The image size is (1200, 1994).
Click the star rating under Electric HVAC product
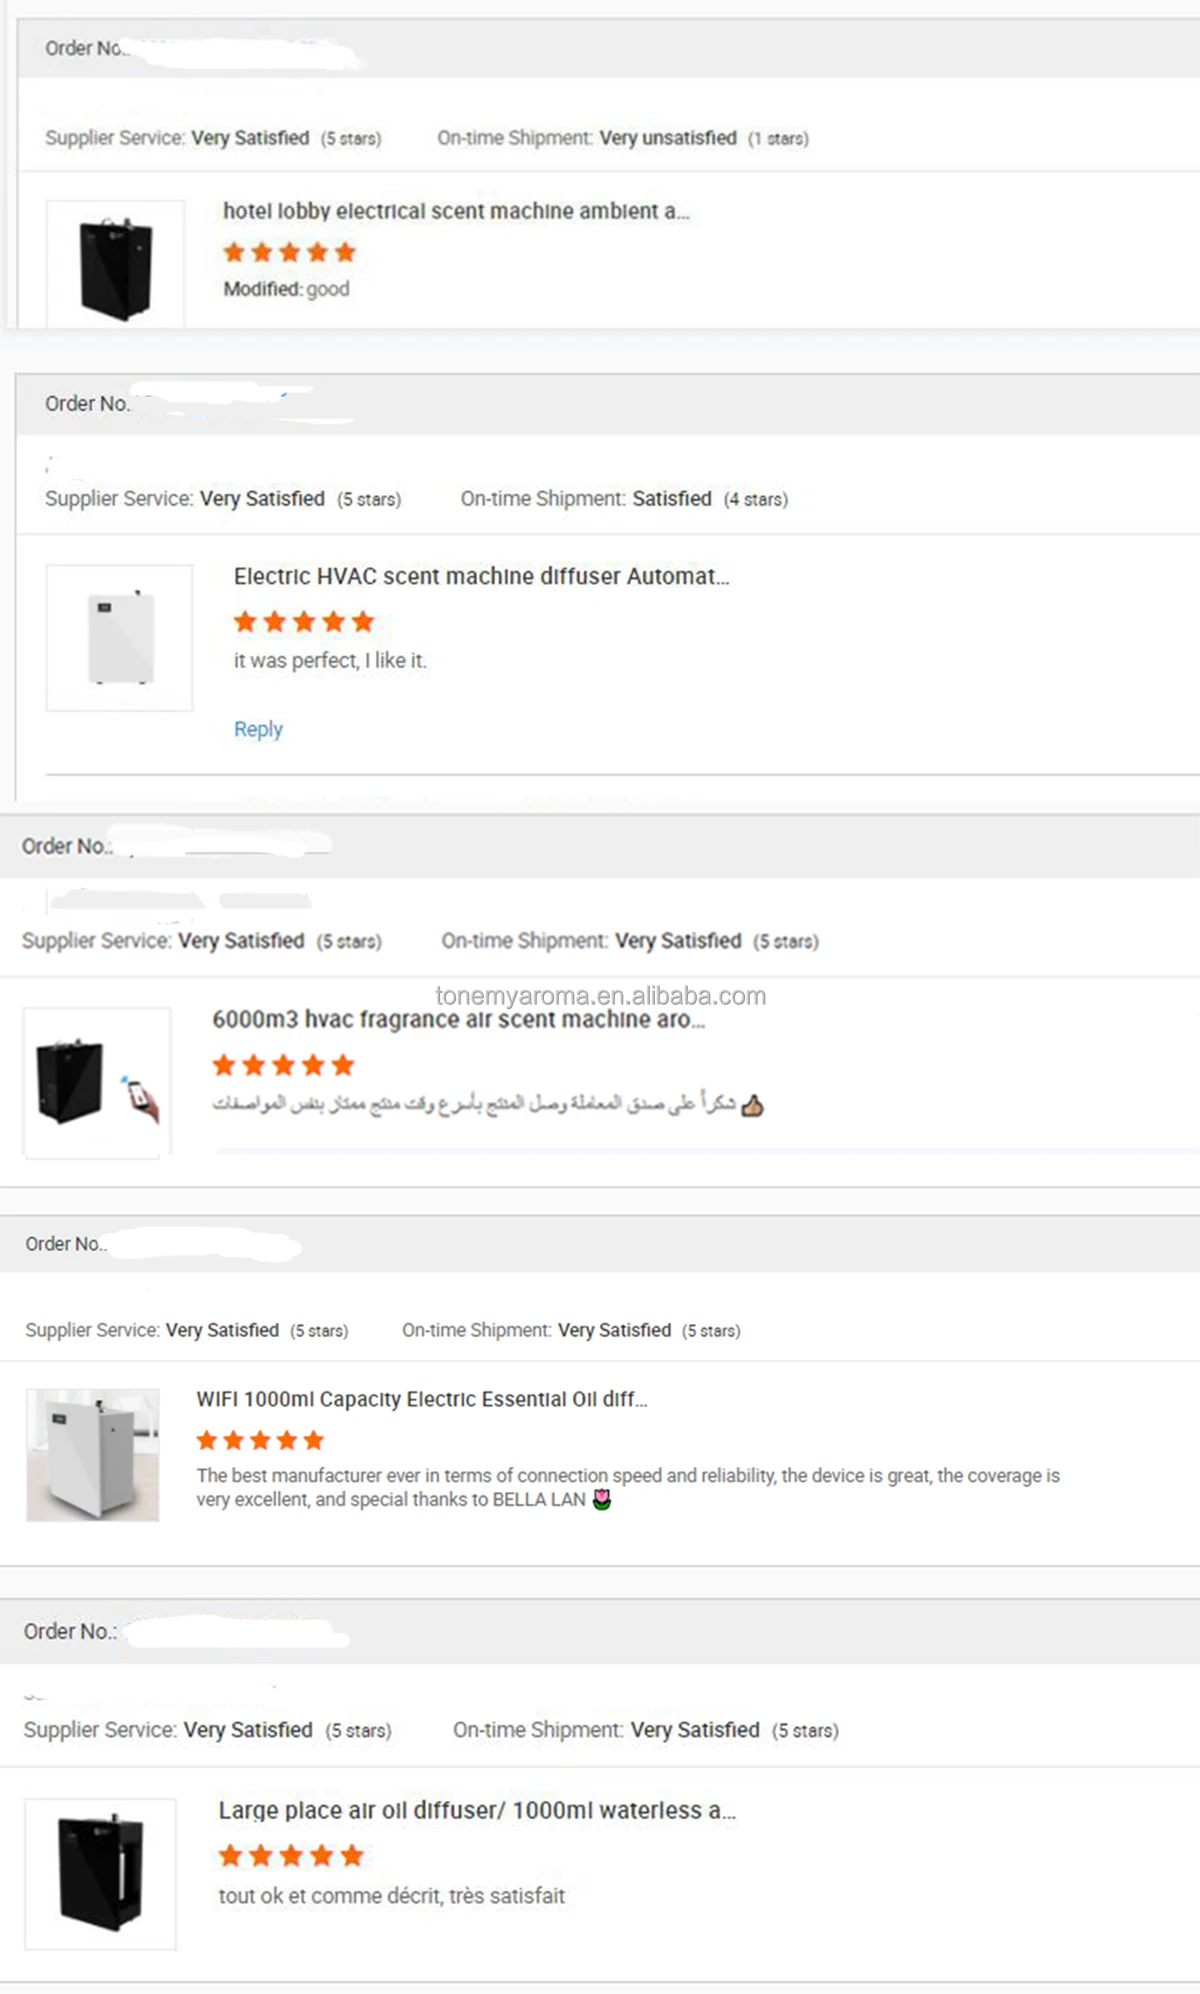click(x=303, y=622)
